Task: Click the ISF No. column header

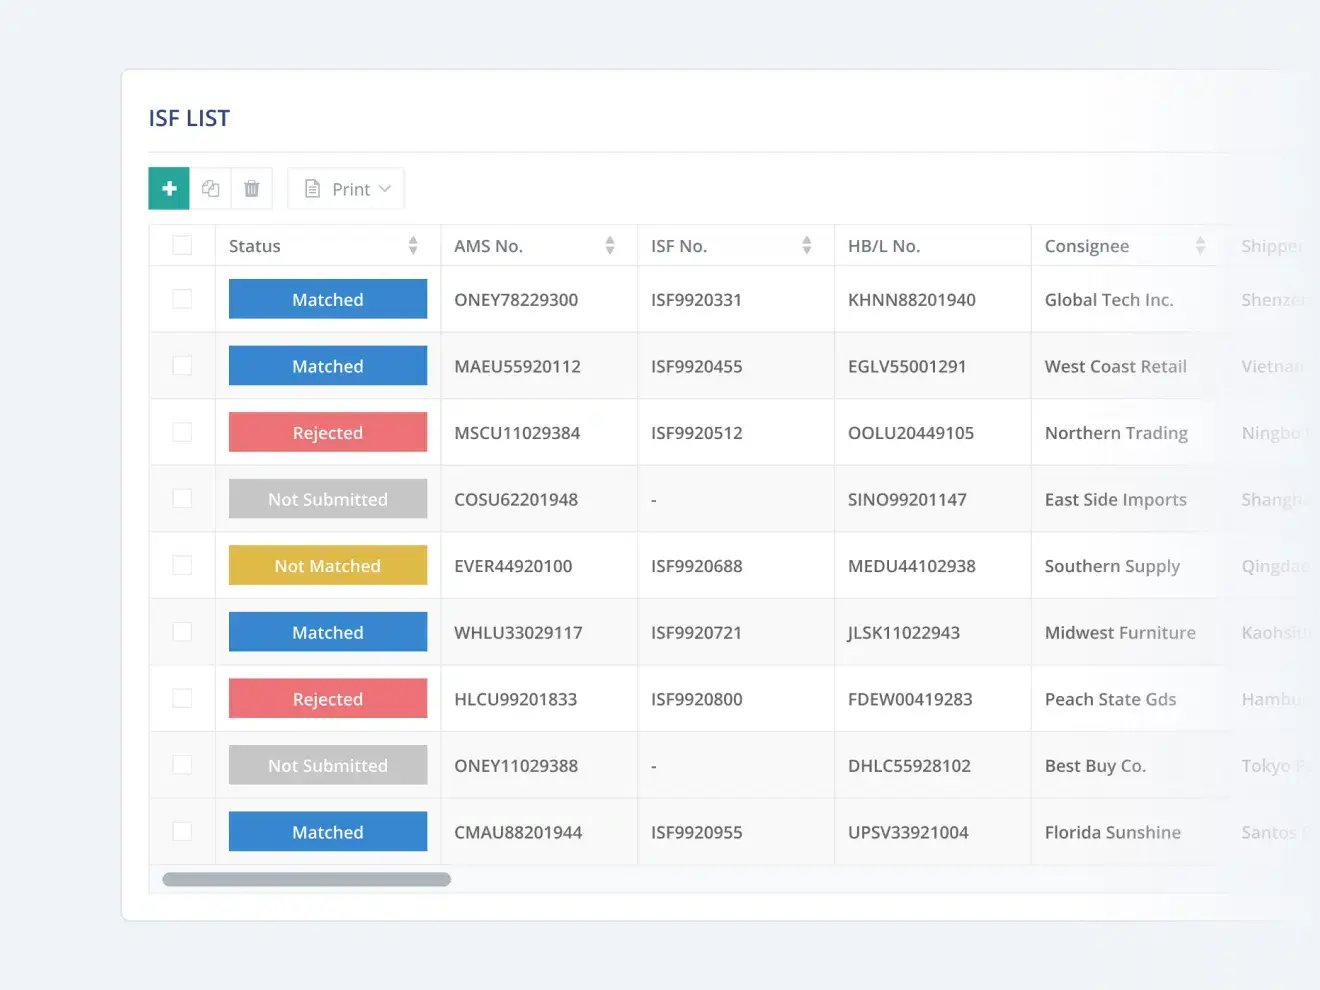Action: (x=736, y=246)
